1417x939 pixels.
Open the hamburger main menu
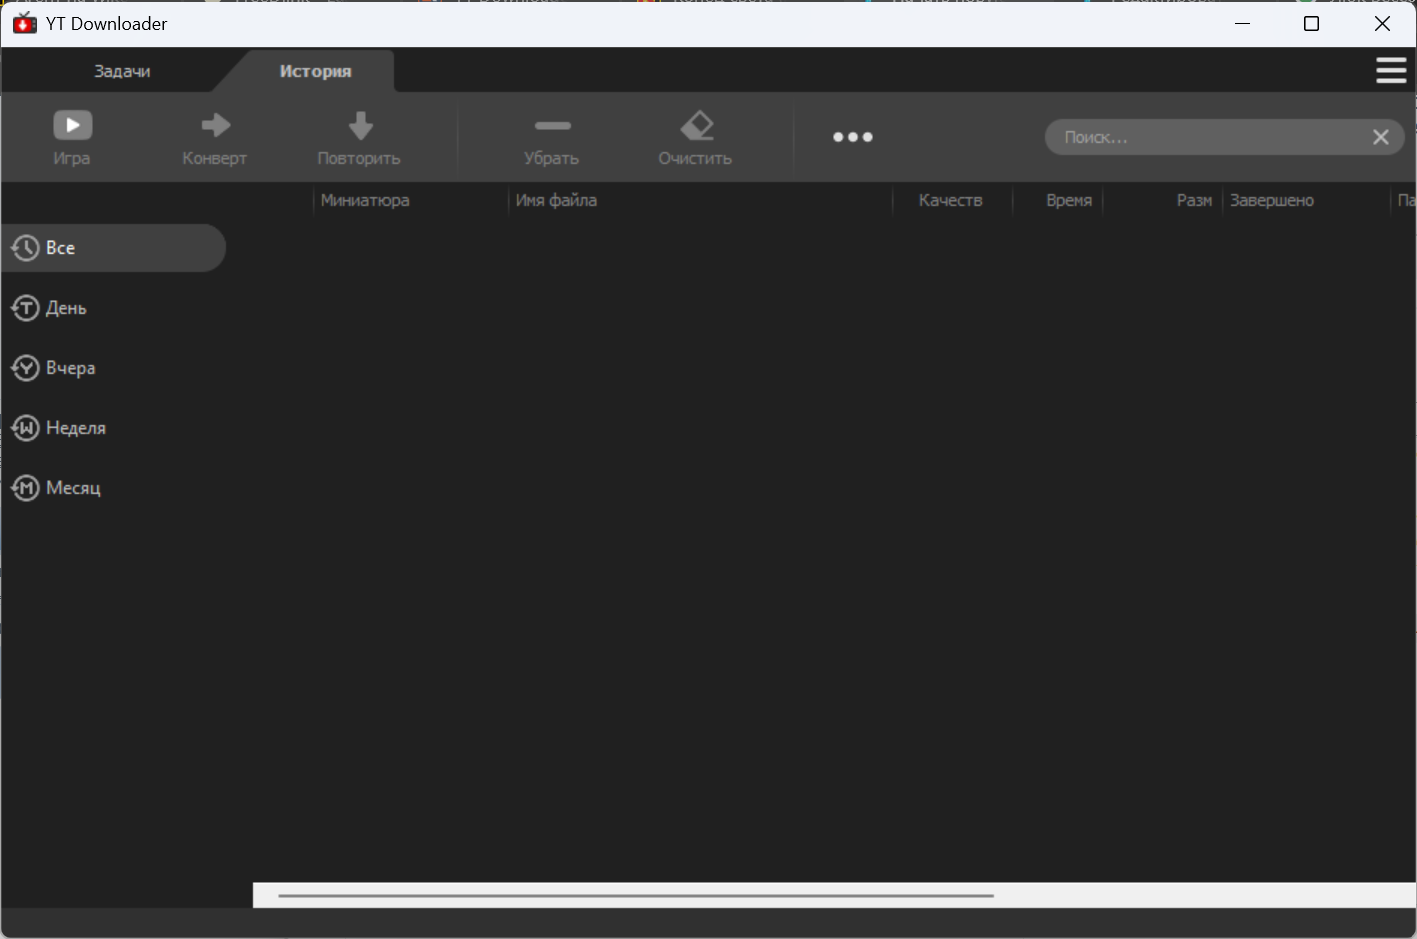click(x=1391, y=70)
